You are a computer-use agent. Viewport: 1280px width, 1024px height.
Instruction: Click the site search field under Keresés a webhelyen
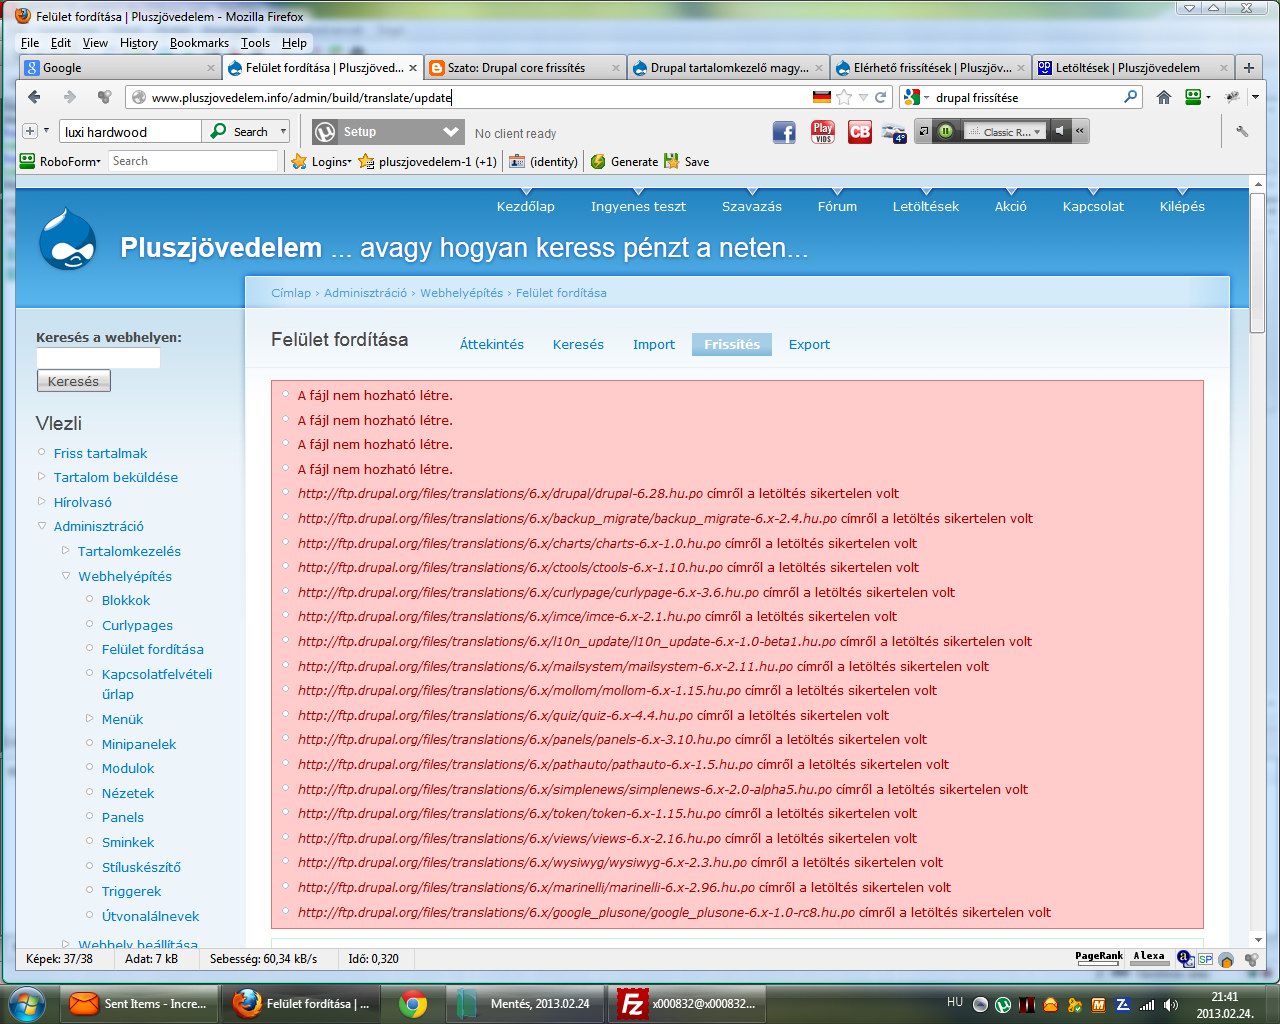pos(98,358)
